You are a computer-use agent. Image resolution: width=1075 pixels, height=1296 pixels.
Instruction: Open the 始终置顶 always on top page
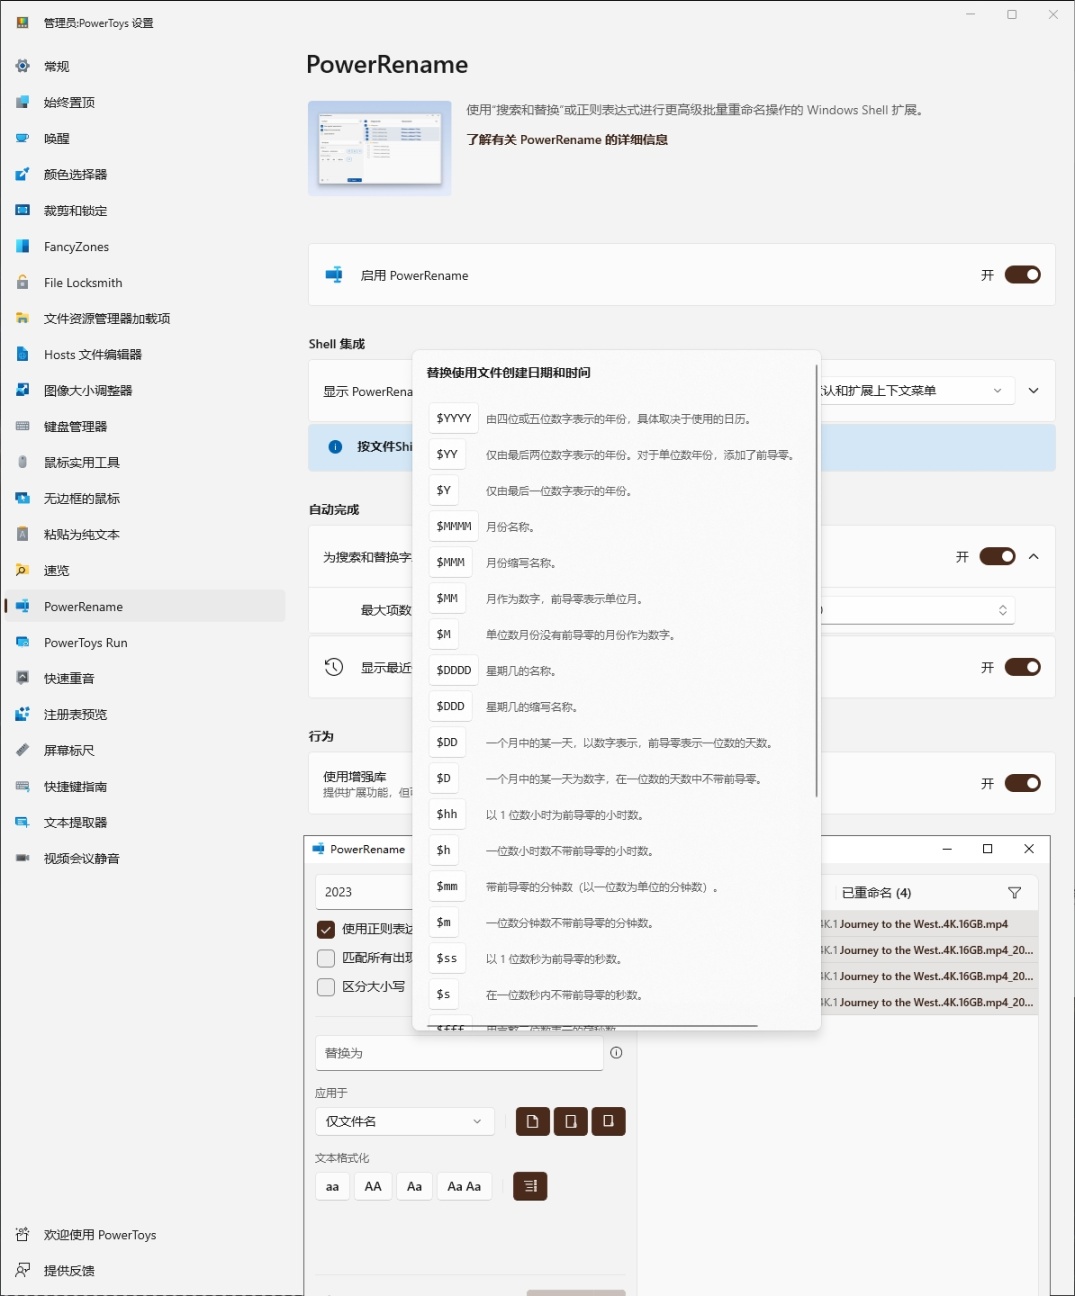click(144, 102)
